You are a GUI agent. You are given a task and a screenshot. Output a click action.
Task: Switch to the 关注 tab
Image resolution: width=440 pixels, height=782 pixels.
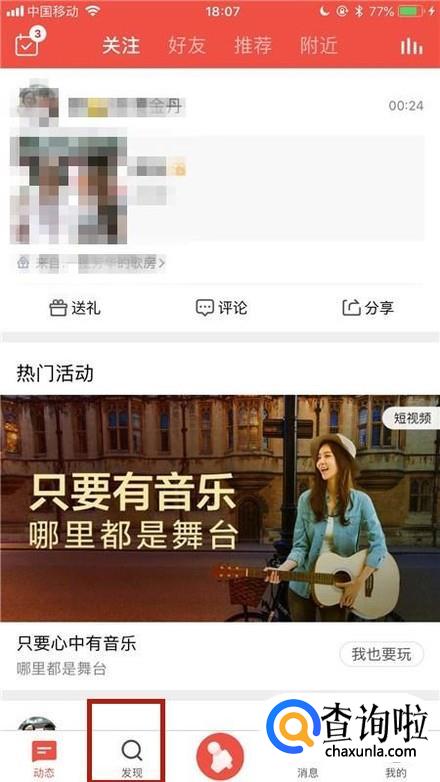click(x=121, y=46)
